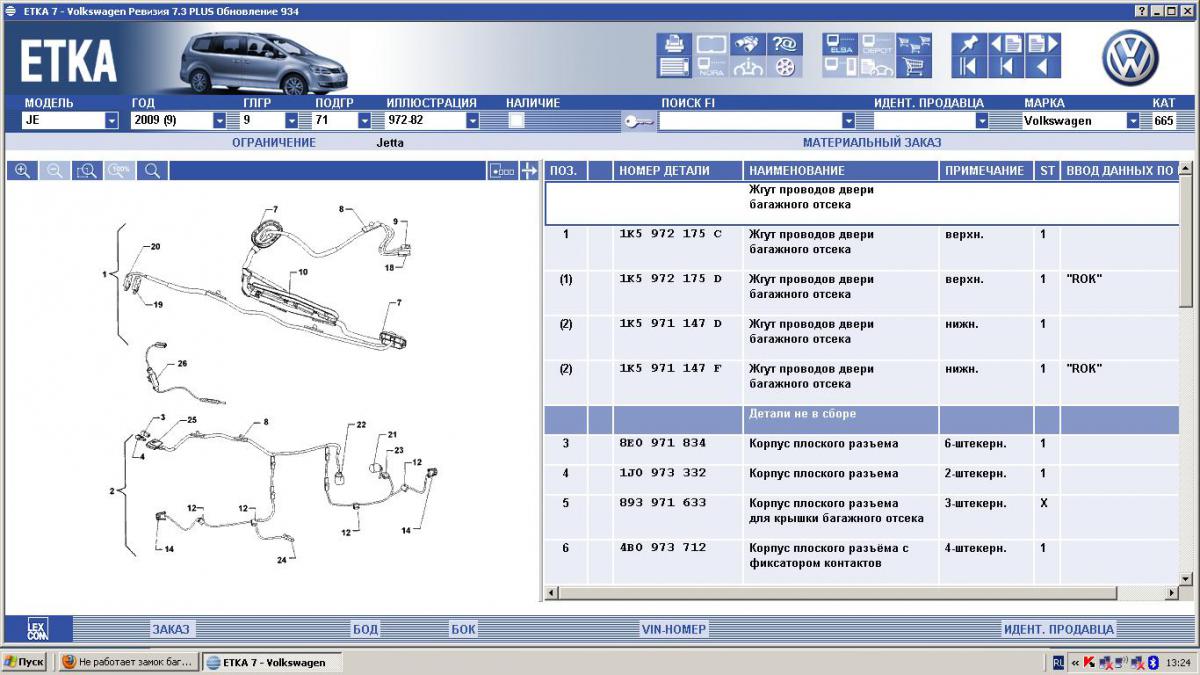Click the single shopping cart icon
This screenshot has width=1200, height=675.
(913, 67)
